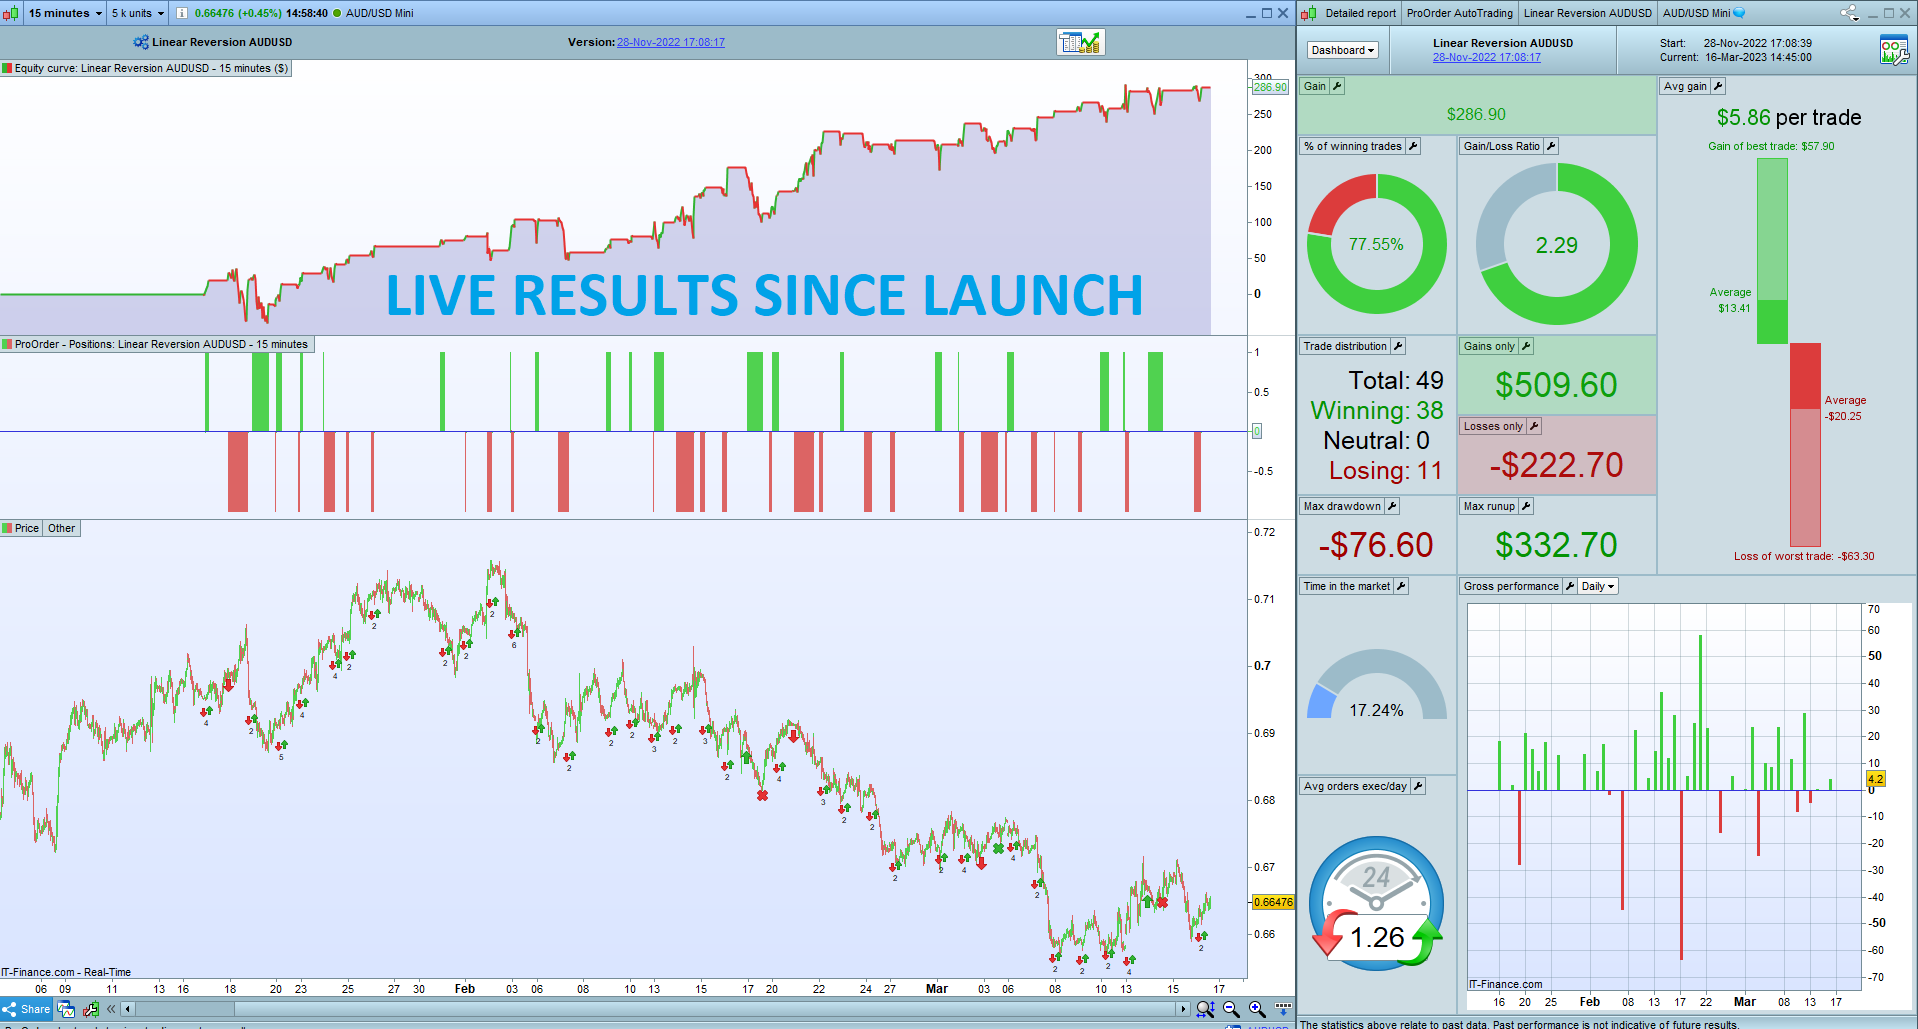Configure Gross performance widget wrench
This screenshot has width=1918, height=1029.
pos(1570,586)
